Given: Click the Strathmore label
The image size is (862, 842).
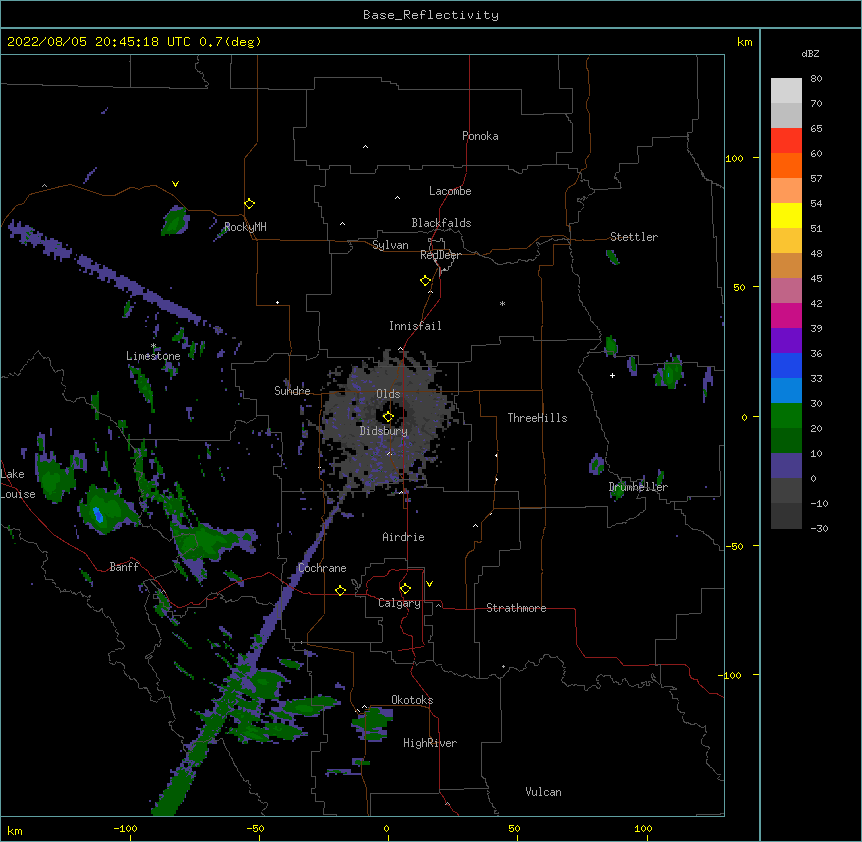Looking at the screenshot, I should 516,608.
